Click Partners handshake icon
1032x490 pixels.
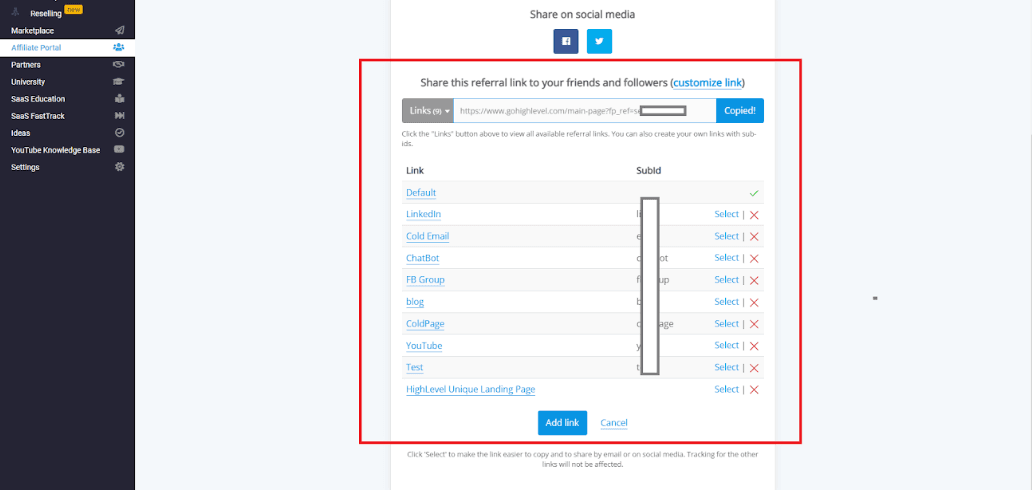tap(119, 65)
